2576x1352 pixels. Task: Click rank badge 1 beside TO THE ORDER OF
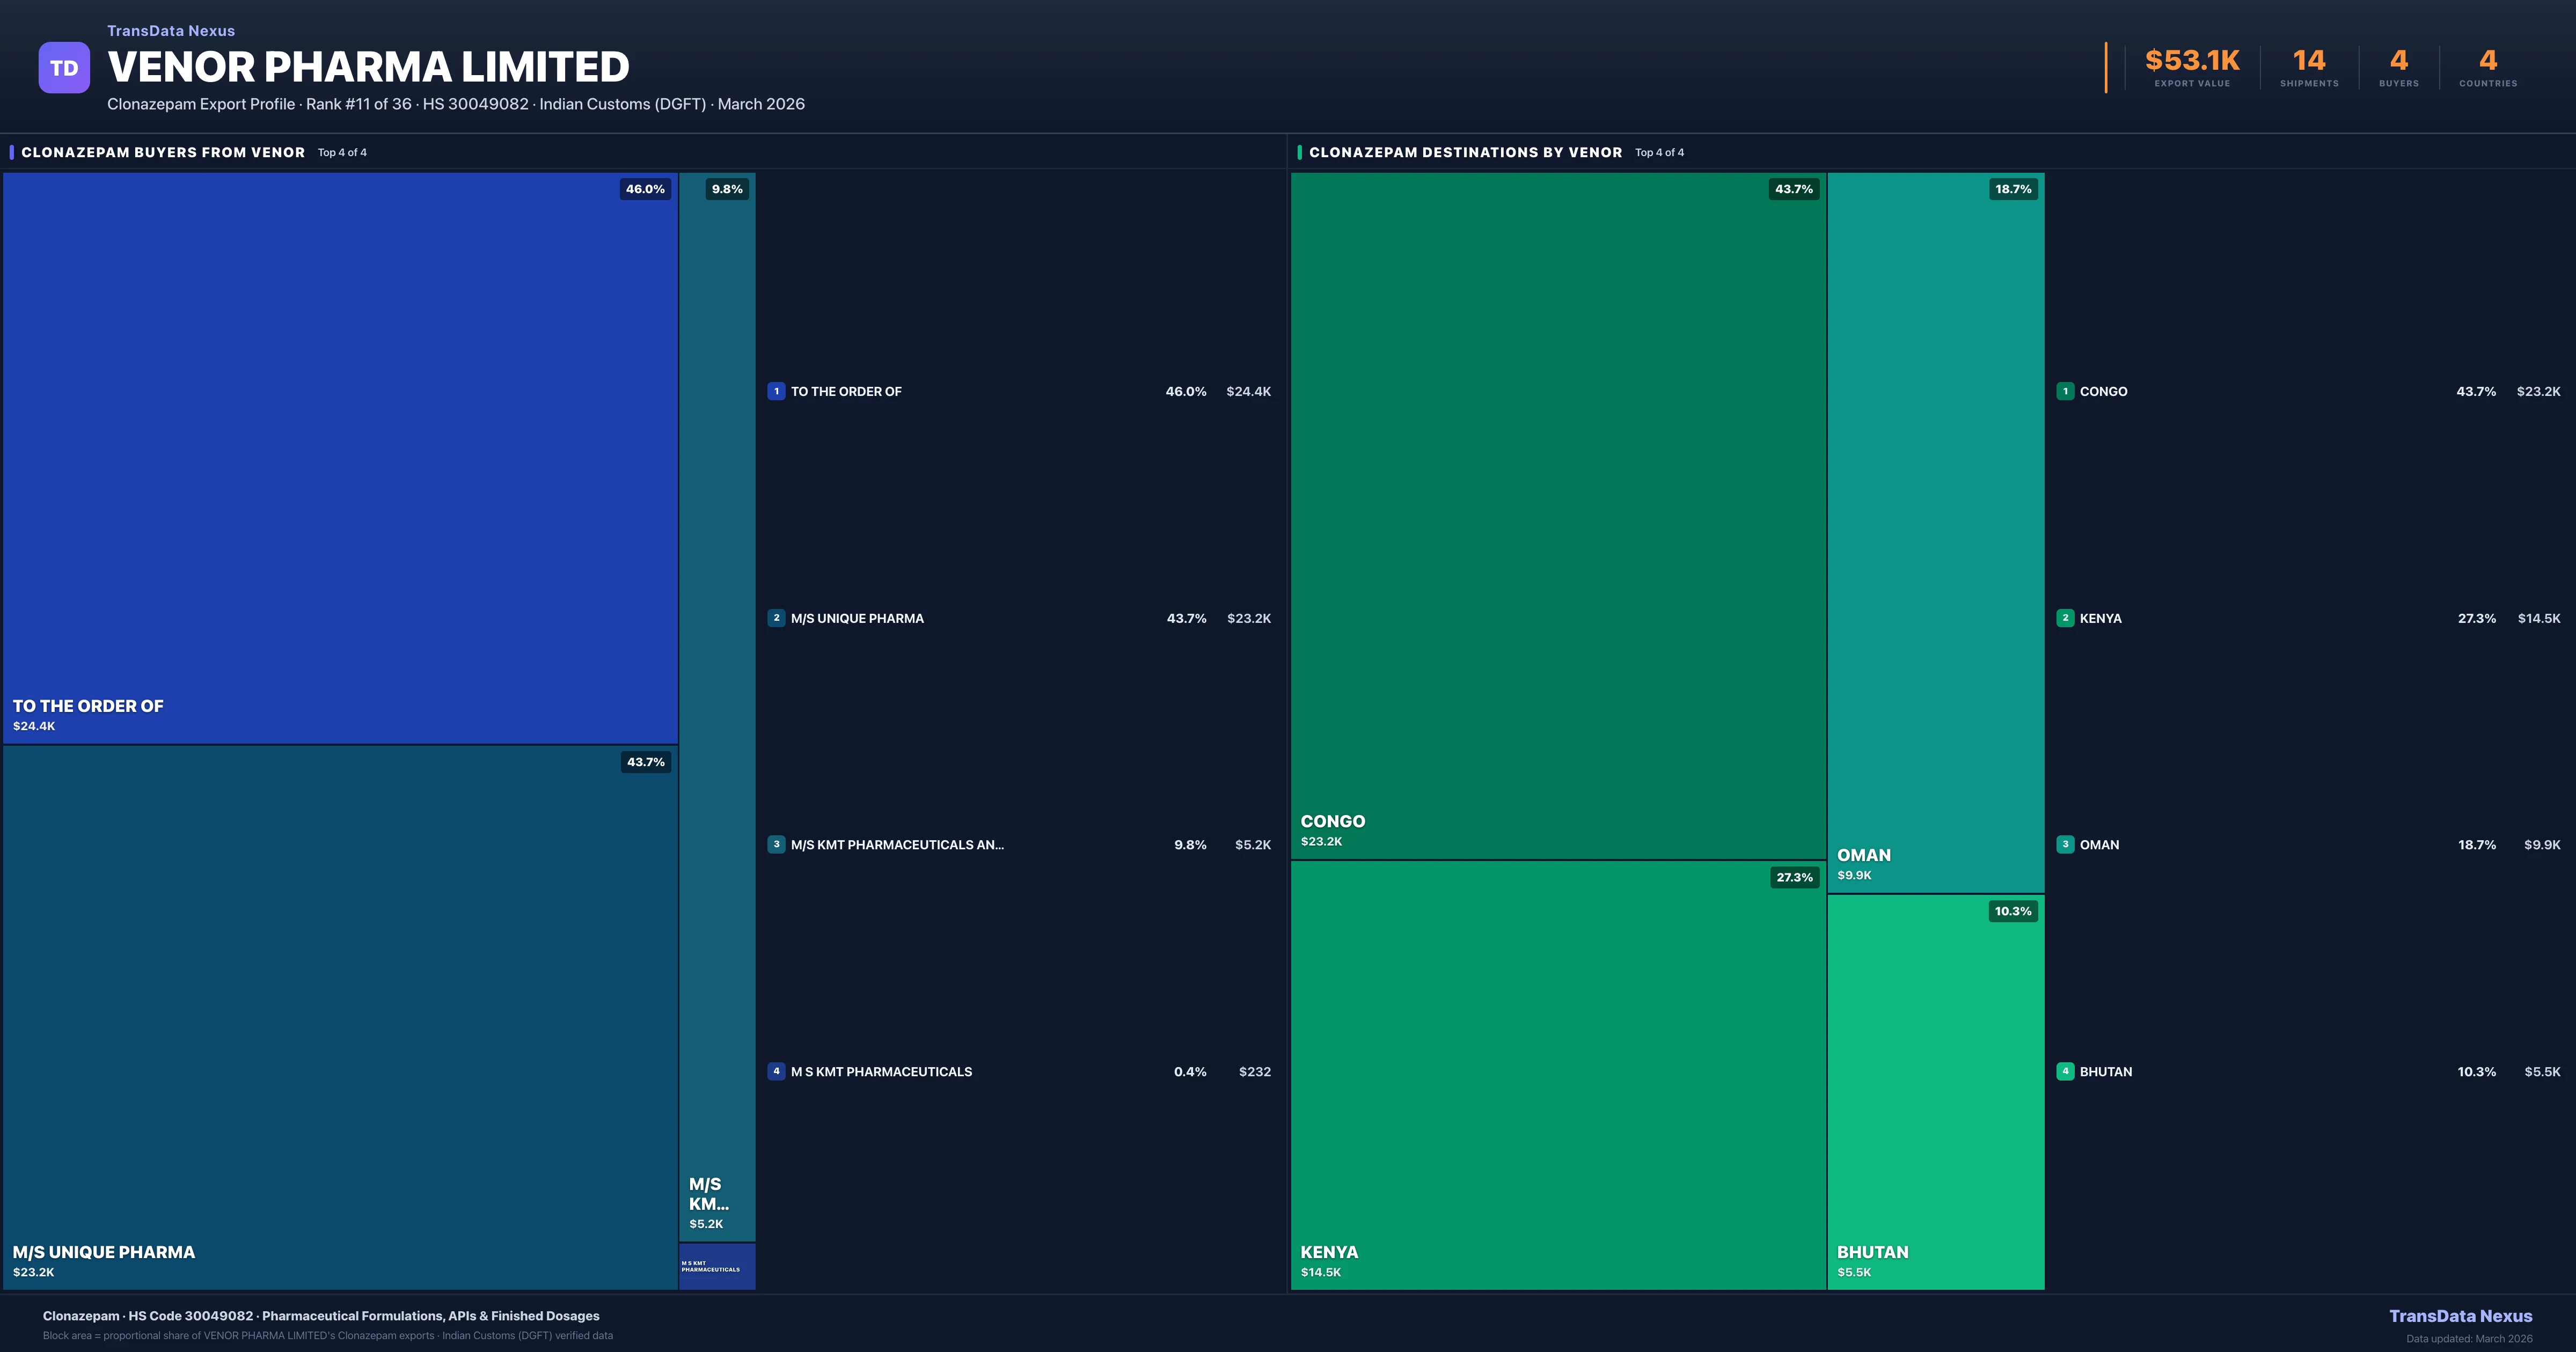[x=776, y=391]
